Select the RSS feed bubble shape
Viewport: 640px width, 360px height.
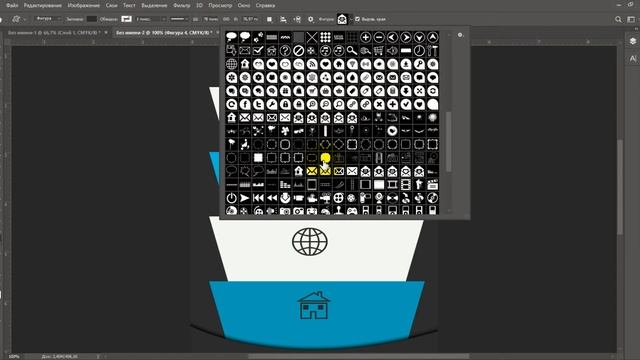point(312,64)
